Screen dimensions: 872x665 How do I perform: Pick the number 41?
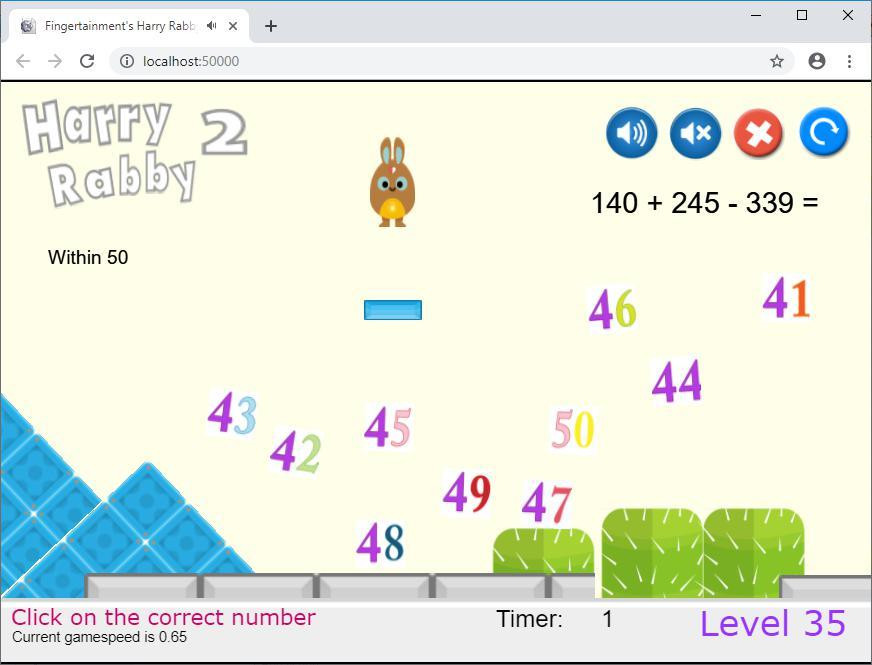[786, 297]
